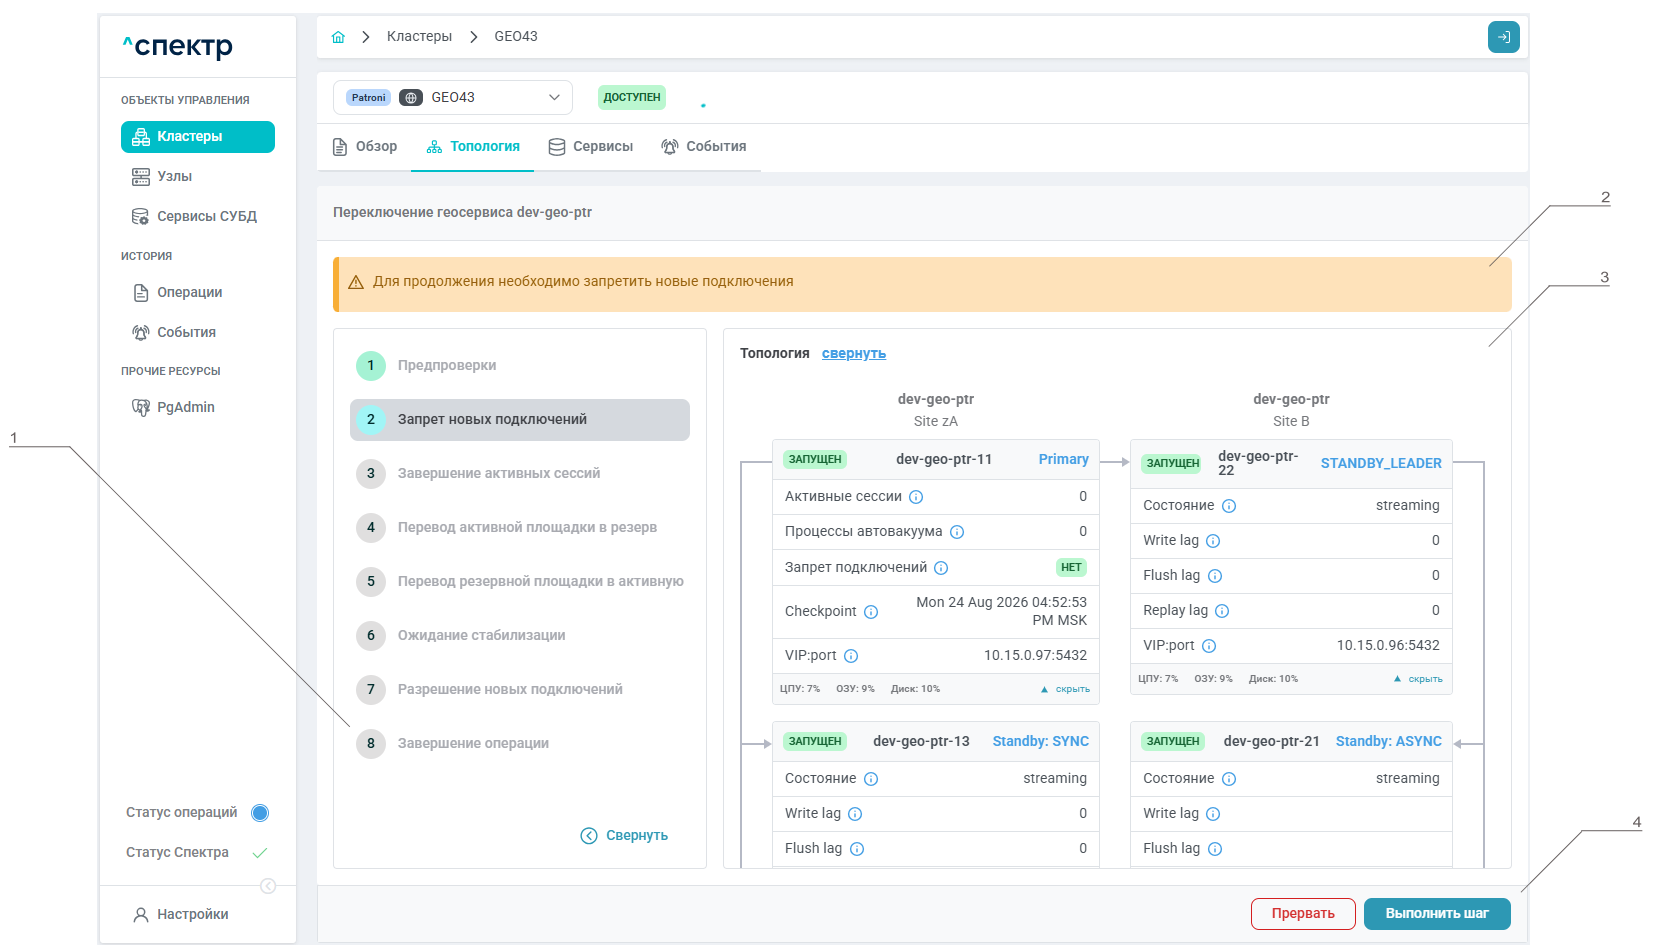Go to the События tab
The width and height of the screenshot is (1655, 946).
point(704,147)
